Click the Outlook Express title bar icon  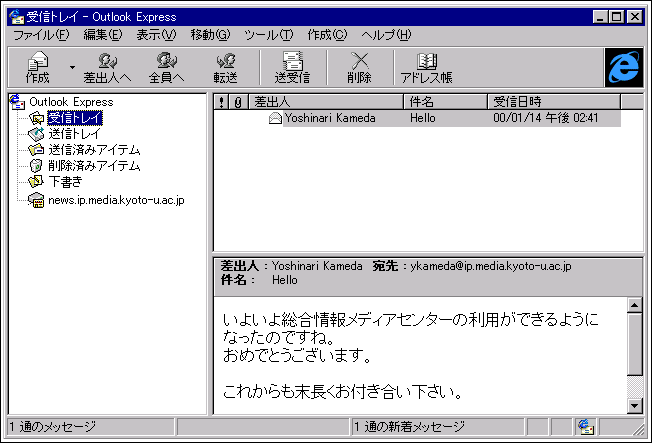click(x=17, y=17)
